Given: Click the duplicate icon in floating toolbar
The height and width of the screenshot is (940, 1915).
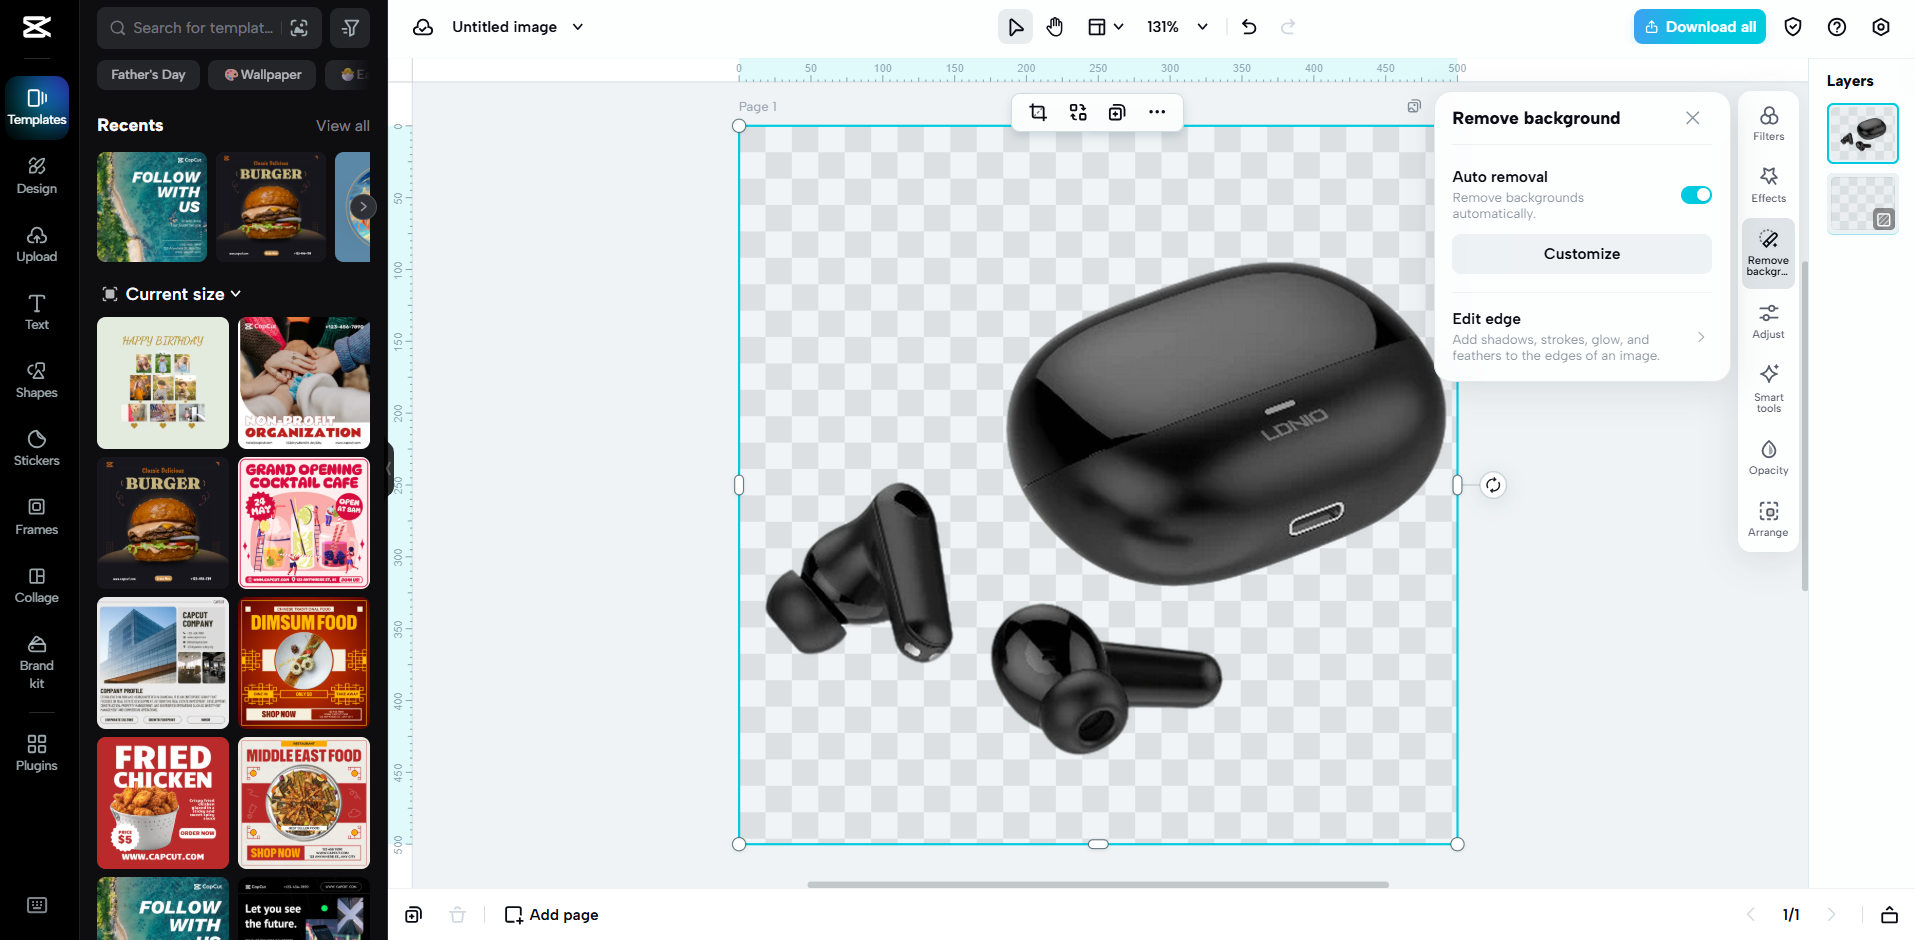Looking at the screenshot, I should point(1117,112).
